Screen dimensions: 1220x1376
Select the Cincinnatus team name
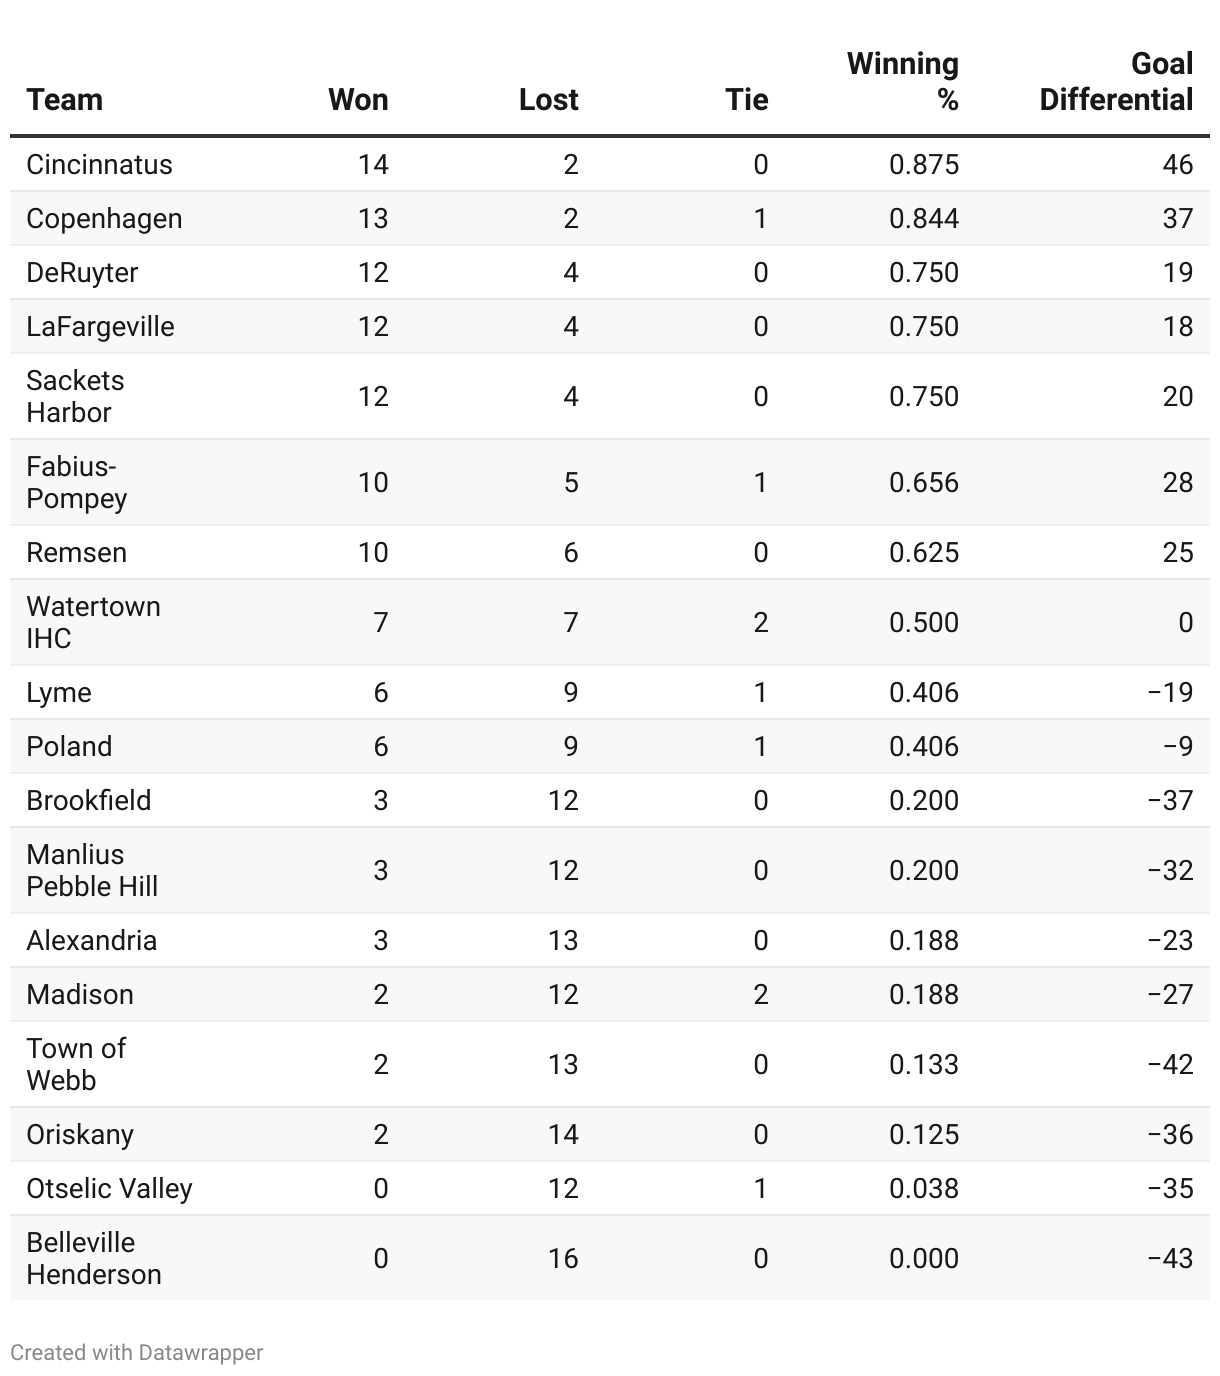point(99,164)
